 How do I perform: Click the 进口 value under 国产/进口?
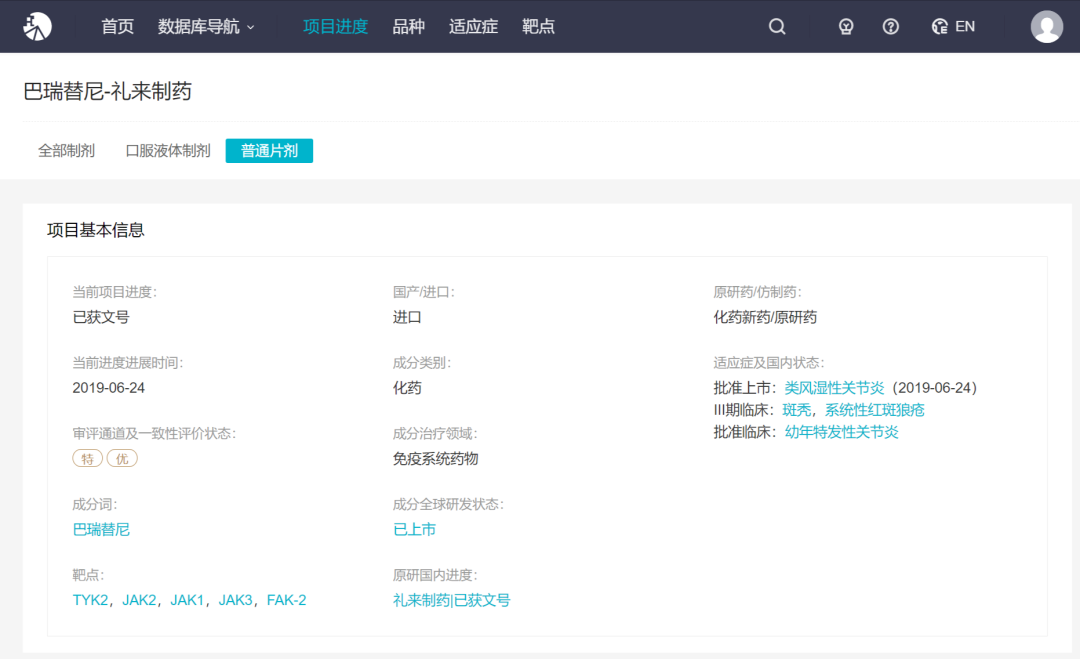[407, 317]
